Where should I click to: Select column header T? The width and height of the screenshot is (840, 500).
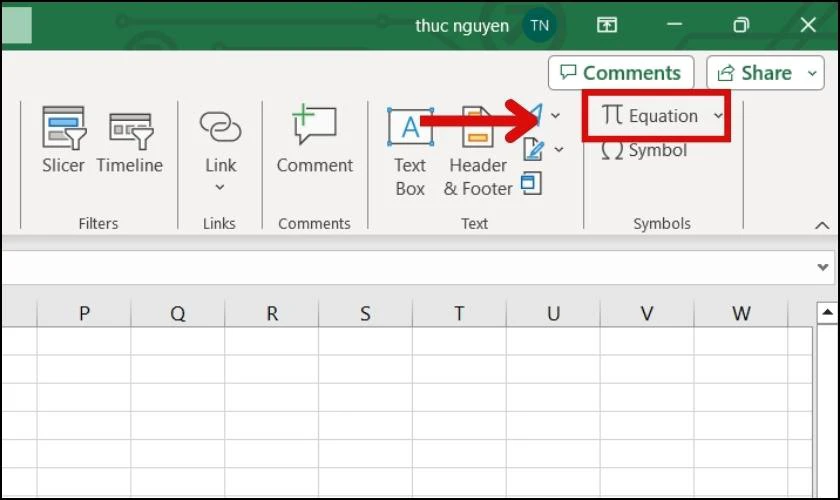coord(459,313)
